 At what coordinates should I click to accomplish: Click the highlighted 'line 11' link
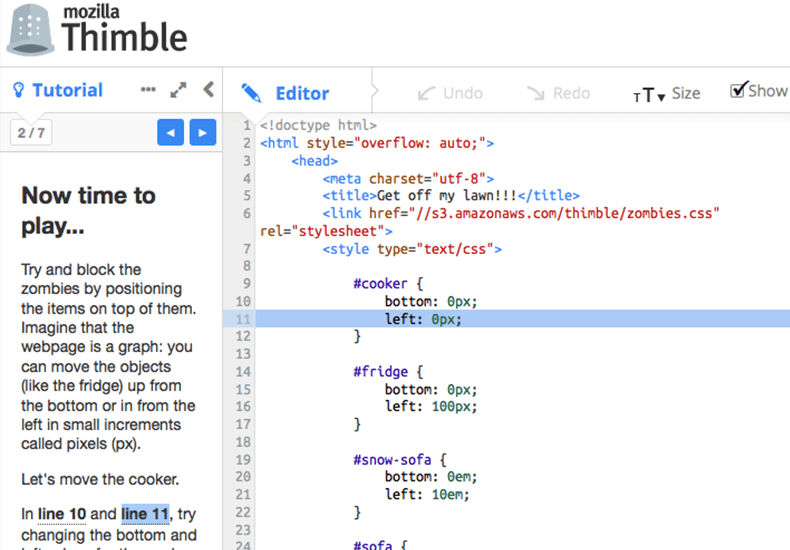[x=145, y=514]
